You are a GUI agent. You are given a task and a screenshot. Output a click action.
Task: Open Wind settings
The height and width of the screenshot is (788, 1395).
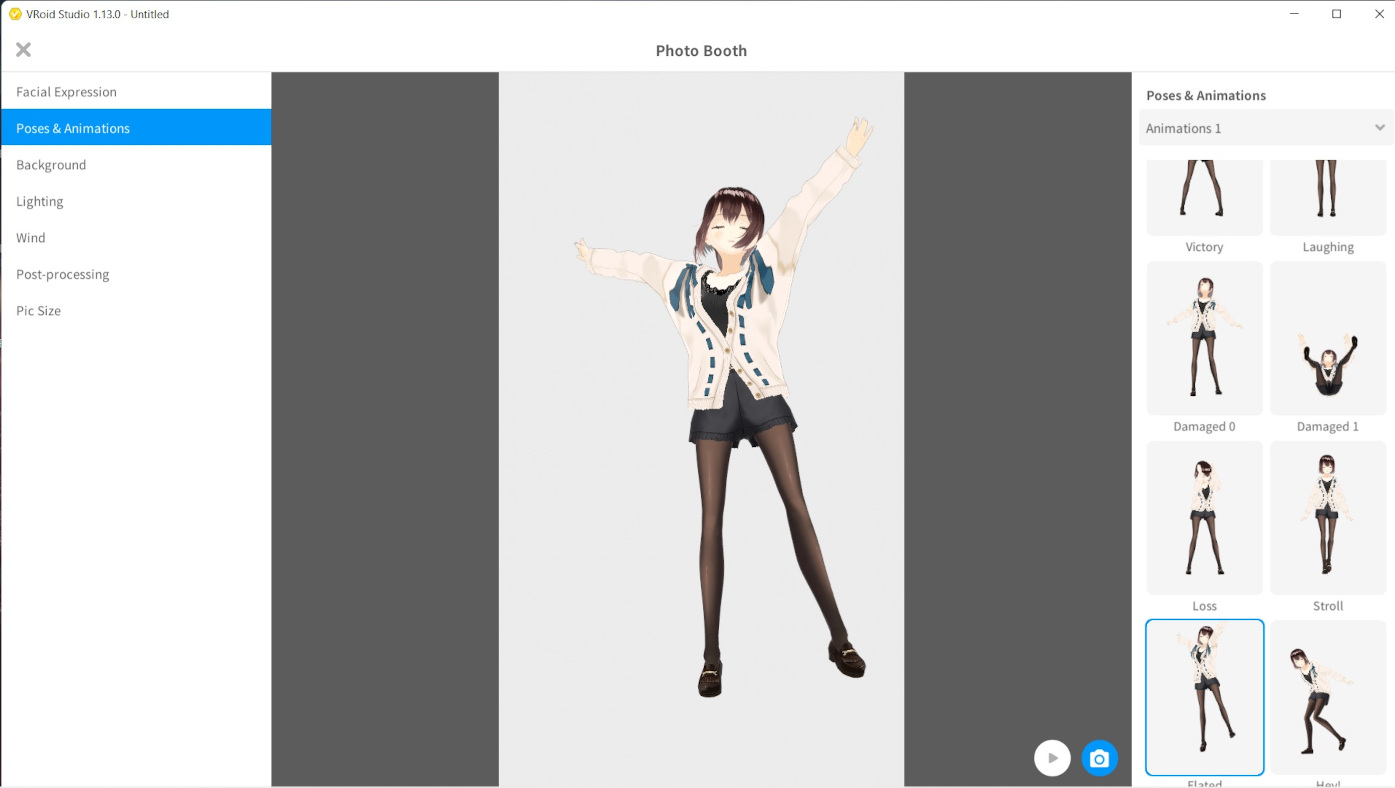30,237
